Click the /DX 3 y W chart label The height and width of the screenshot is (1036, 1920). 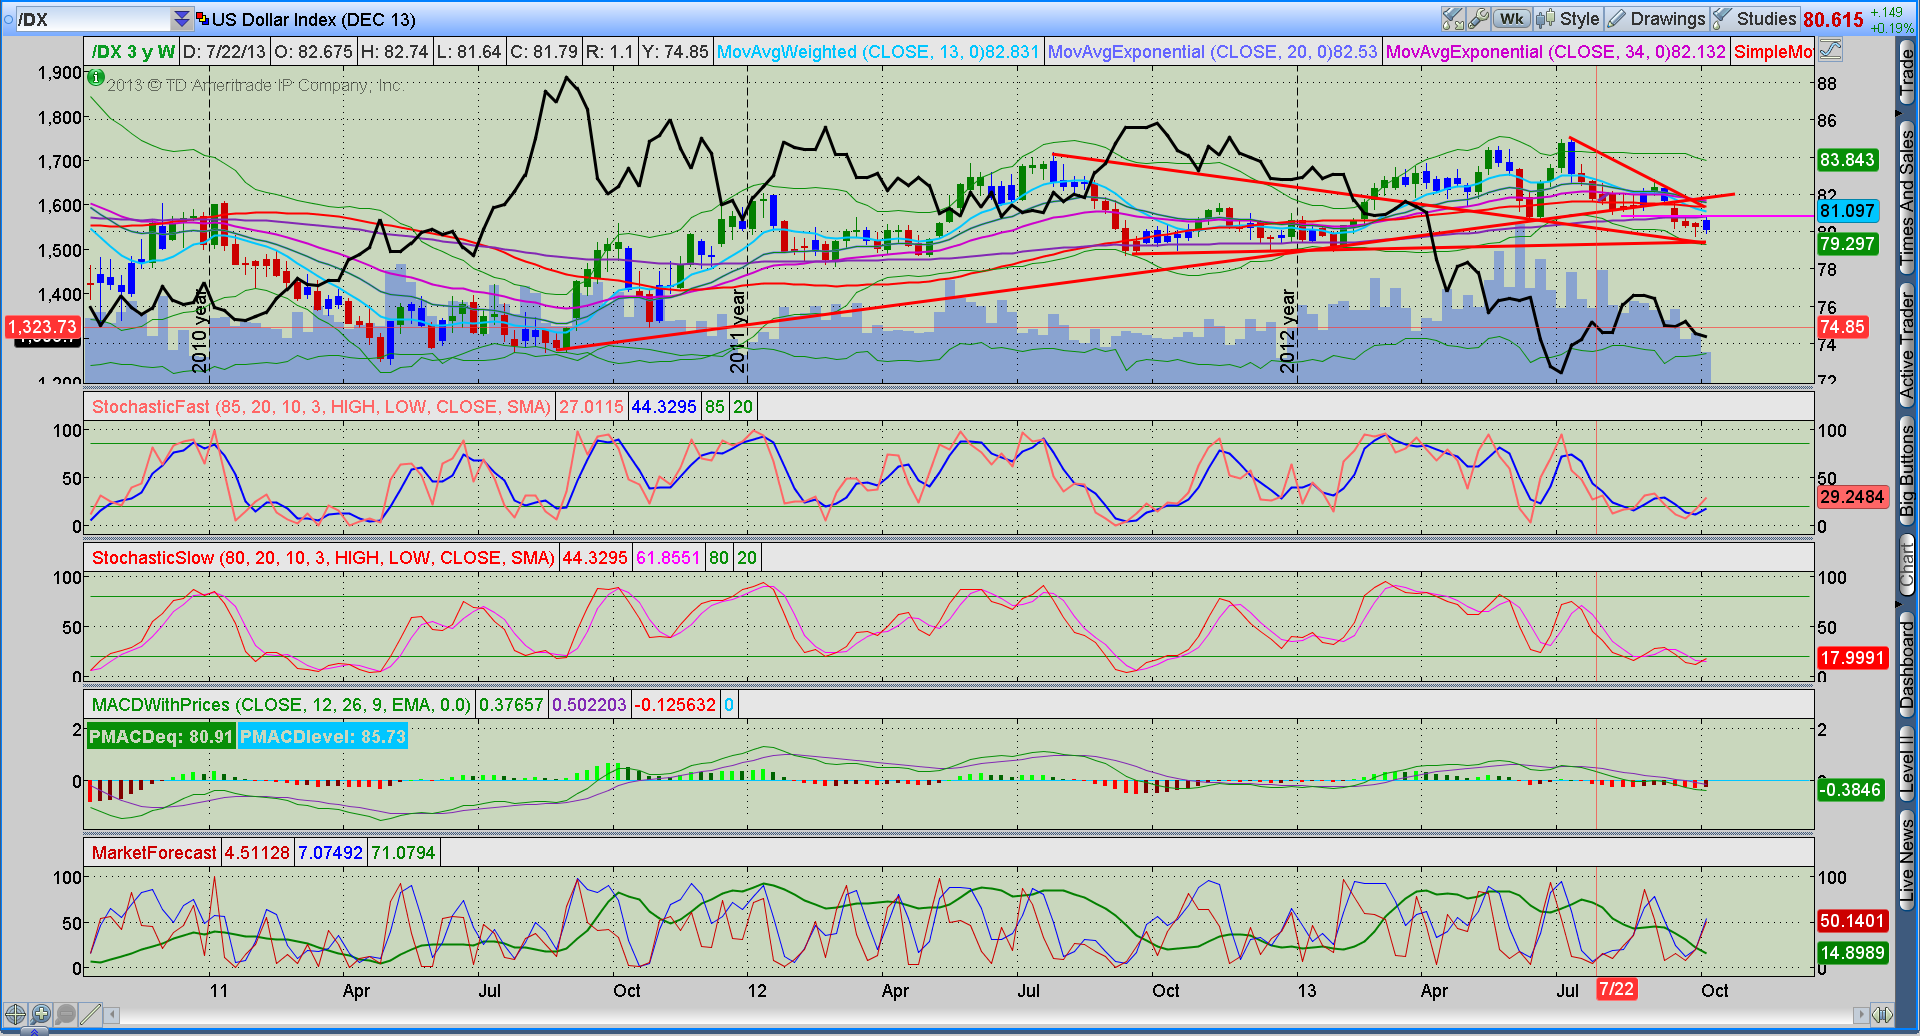tap(133, 51)
